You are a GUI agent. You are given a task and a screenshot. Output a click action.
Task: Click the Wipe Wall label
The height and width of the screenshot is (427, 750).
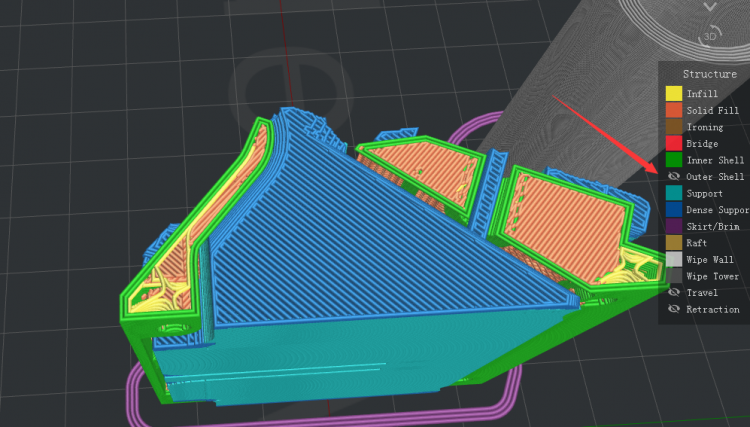tap(710, 260)
